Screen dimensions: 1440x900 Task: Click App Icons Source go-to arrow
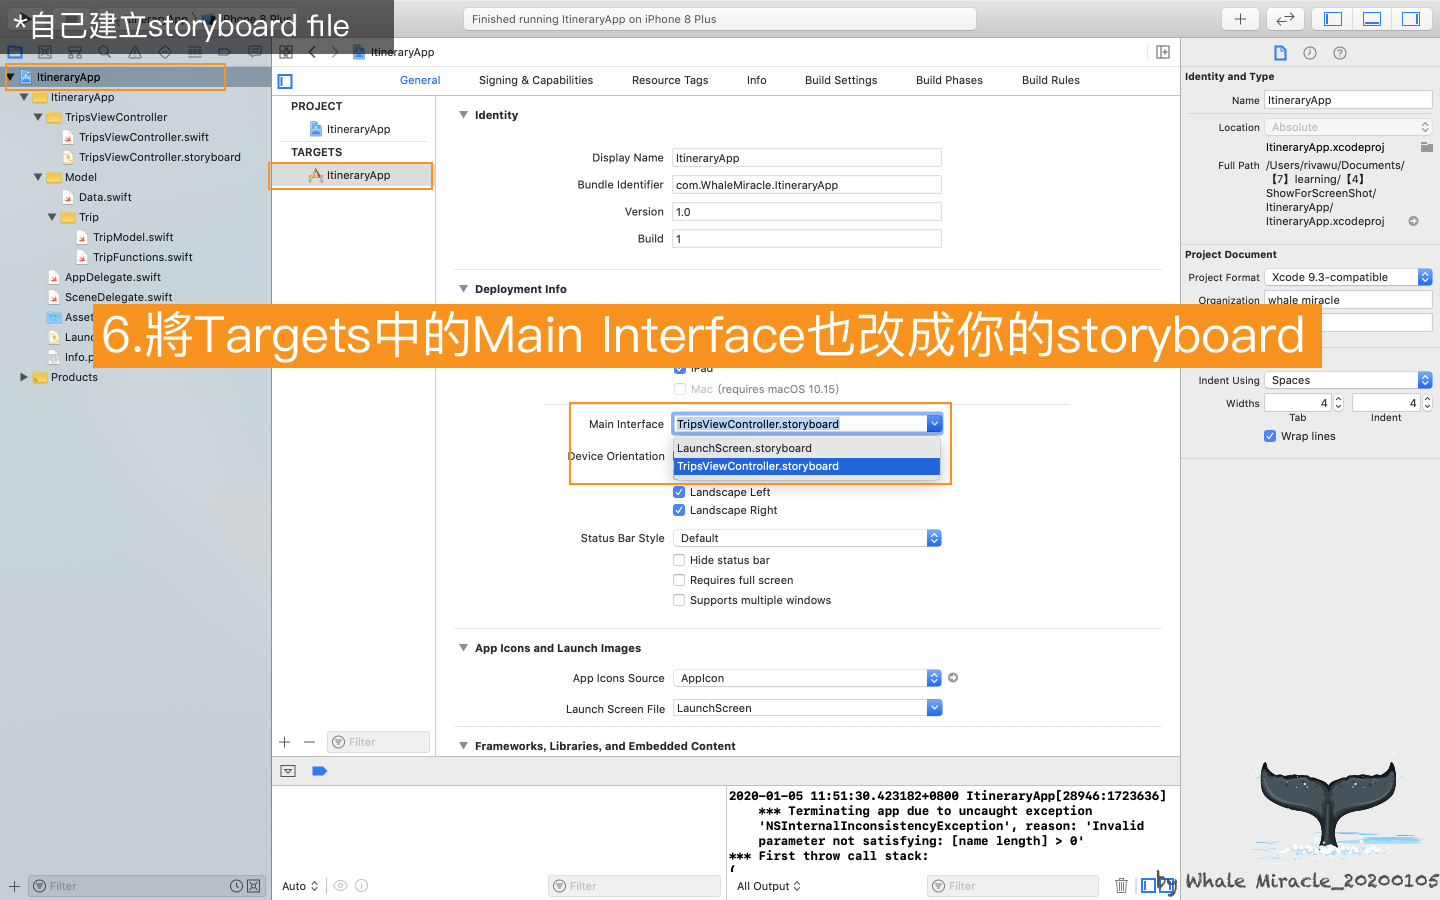[x=953, y=678]
